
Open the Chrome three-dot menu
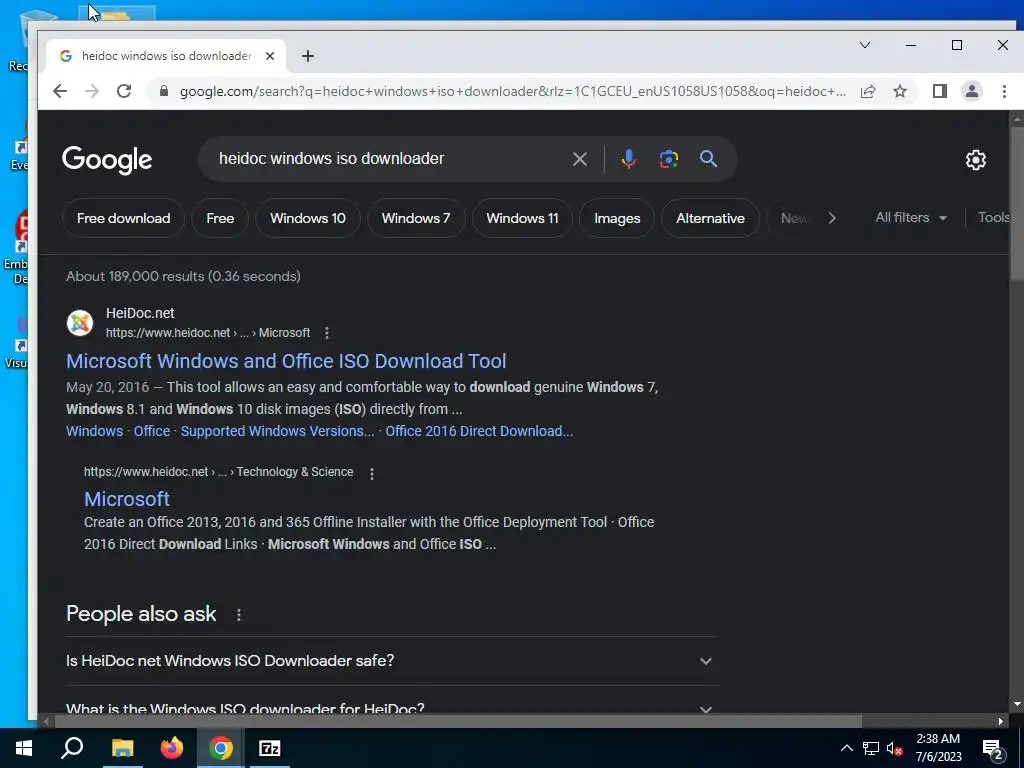[1004, 91]
